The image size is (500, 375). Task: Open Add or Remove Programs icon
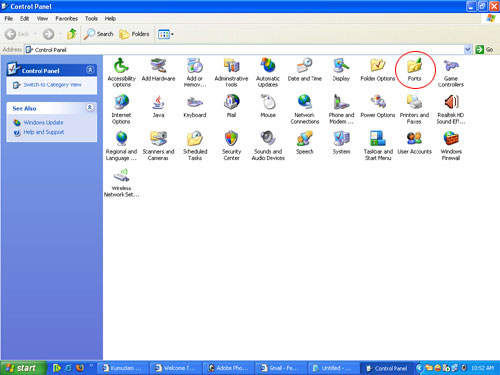click(195, 72)
